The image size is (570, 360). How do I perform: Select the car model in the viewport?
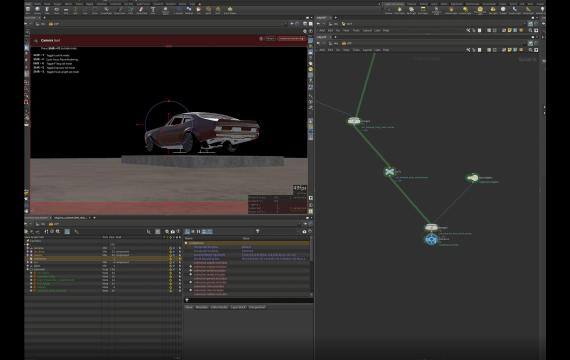pos(202,132)
